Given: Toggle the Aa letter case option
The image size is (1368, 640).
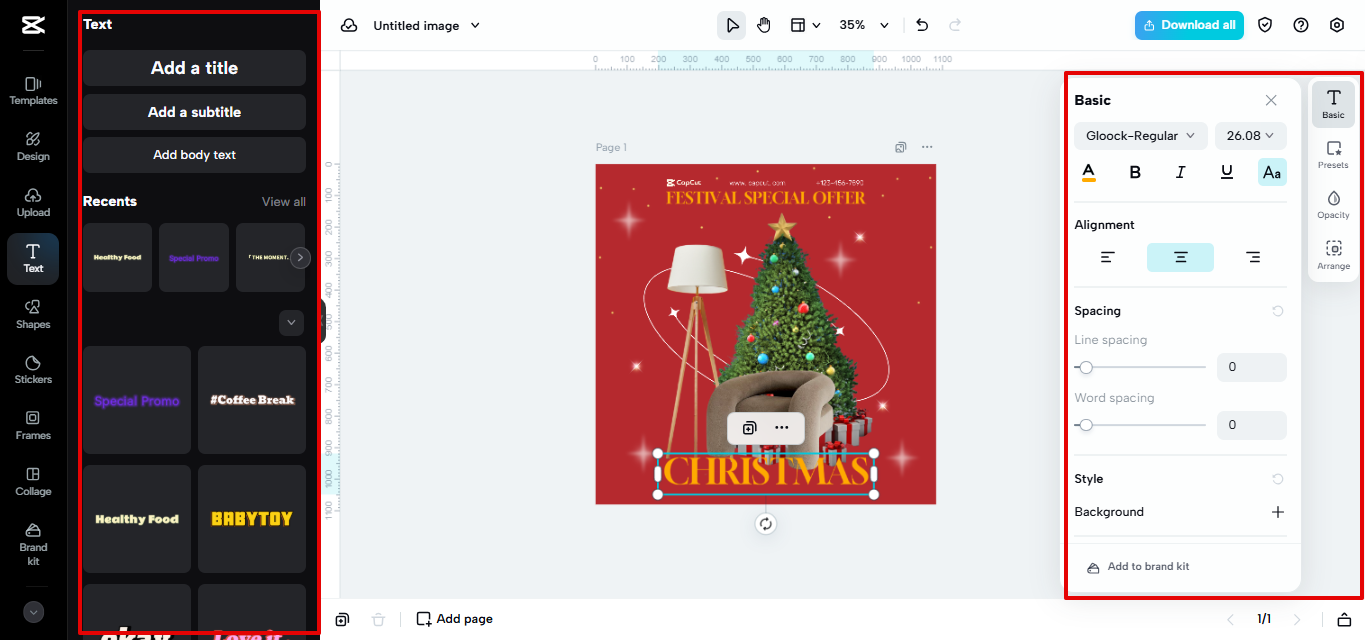Looking at the screenshot, I should tap(1272, 172).
